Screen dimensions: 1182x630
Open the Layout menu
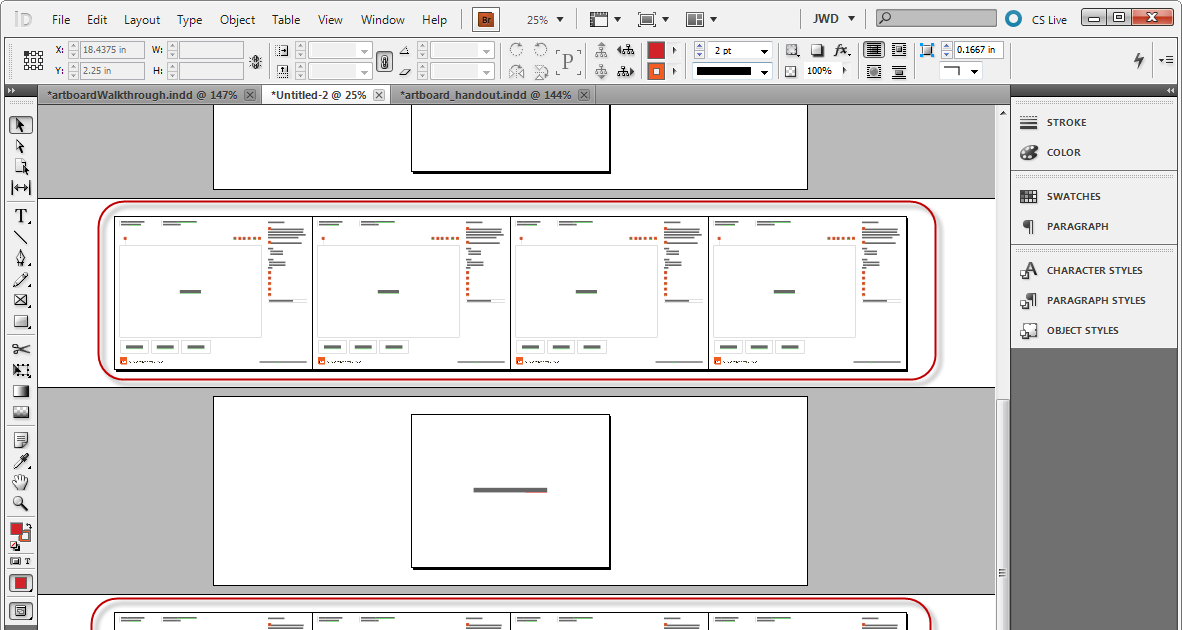pos(142,19)
